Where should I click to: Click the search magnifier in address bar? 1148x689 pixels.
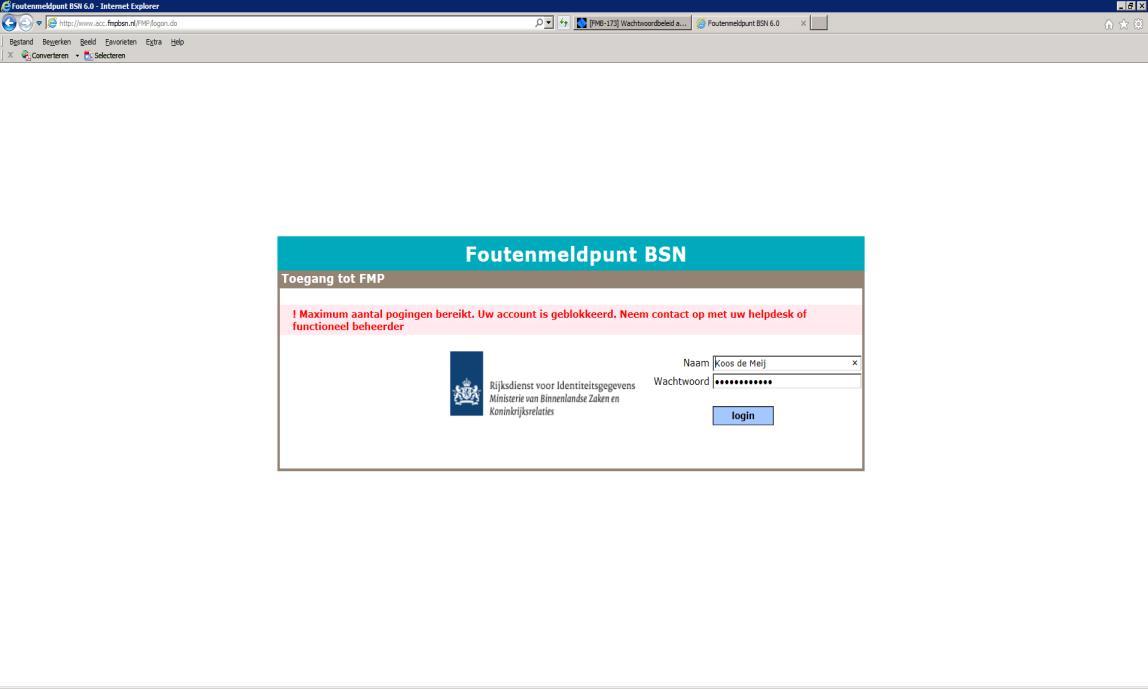coord(539,23)
